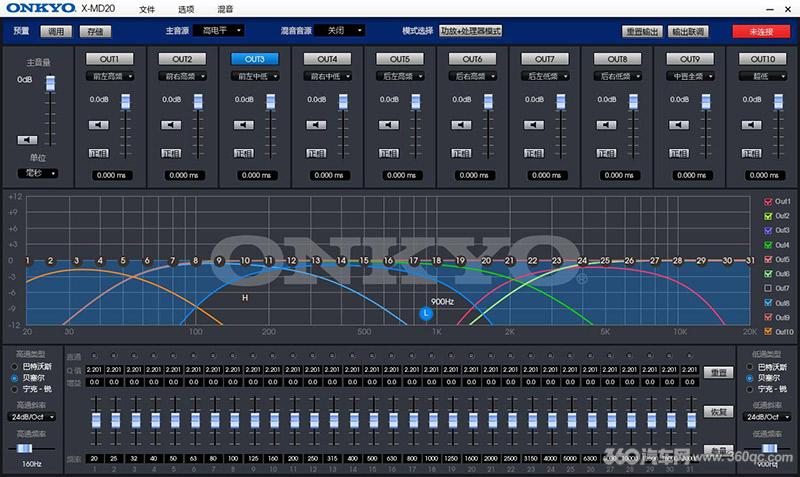The width and height of the screenshot is (800, 477).
Task: Open OUT10 超低 channel type dropdown
Action: click(762, 77)
